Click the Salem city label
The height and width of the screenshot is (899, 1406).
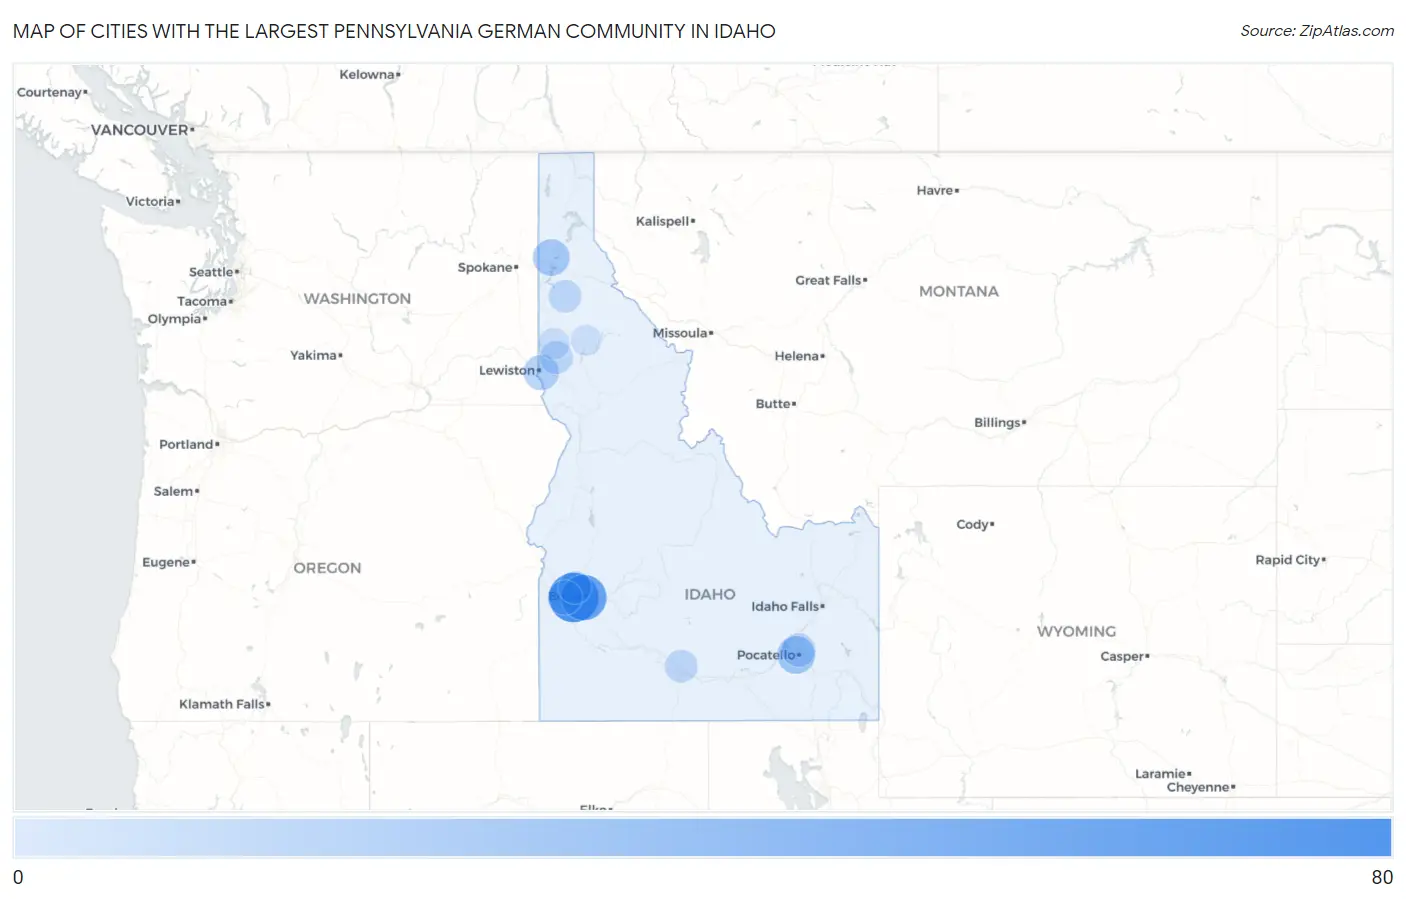(174, 491)
